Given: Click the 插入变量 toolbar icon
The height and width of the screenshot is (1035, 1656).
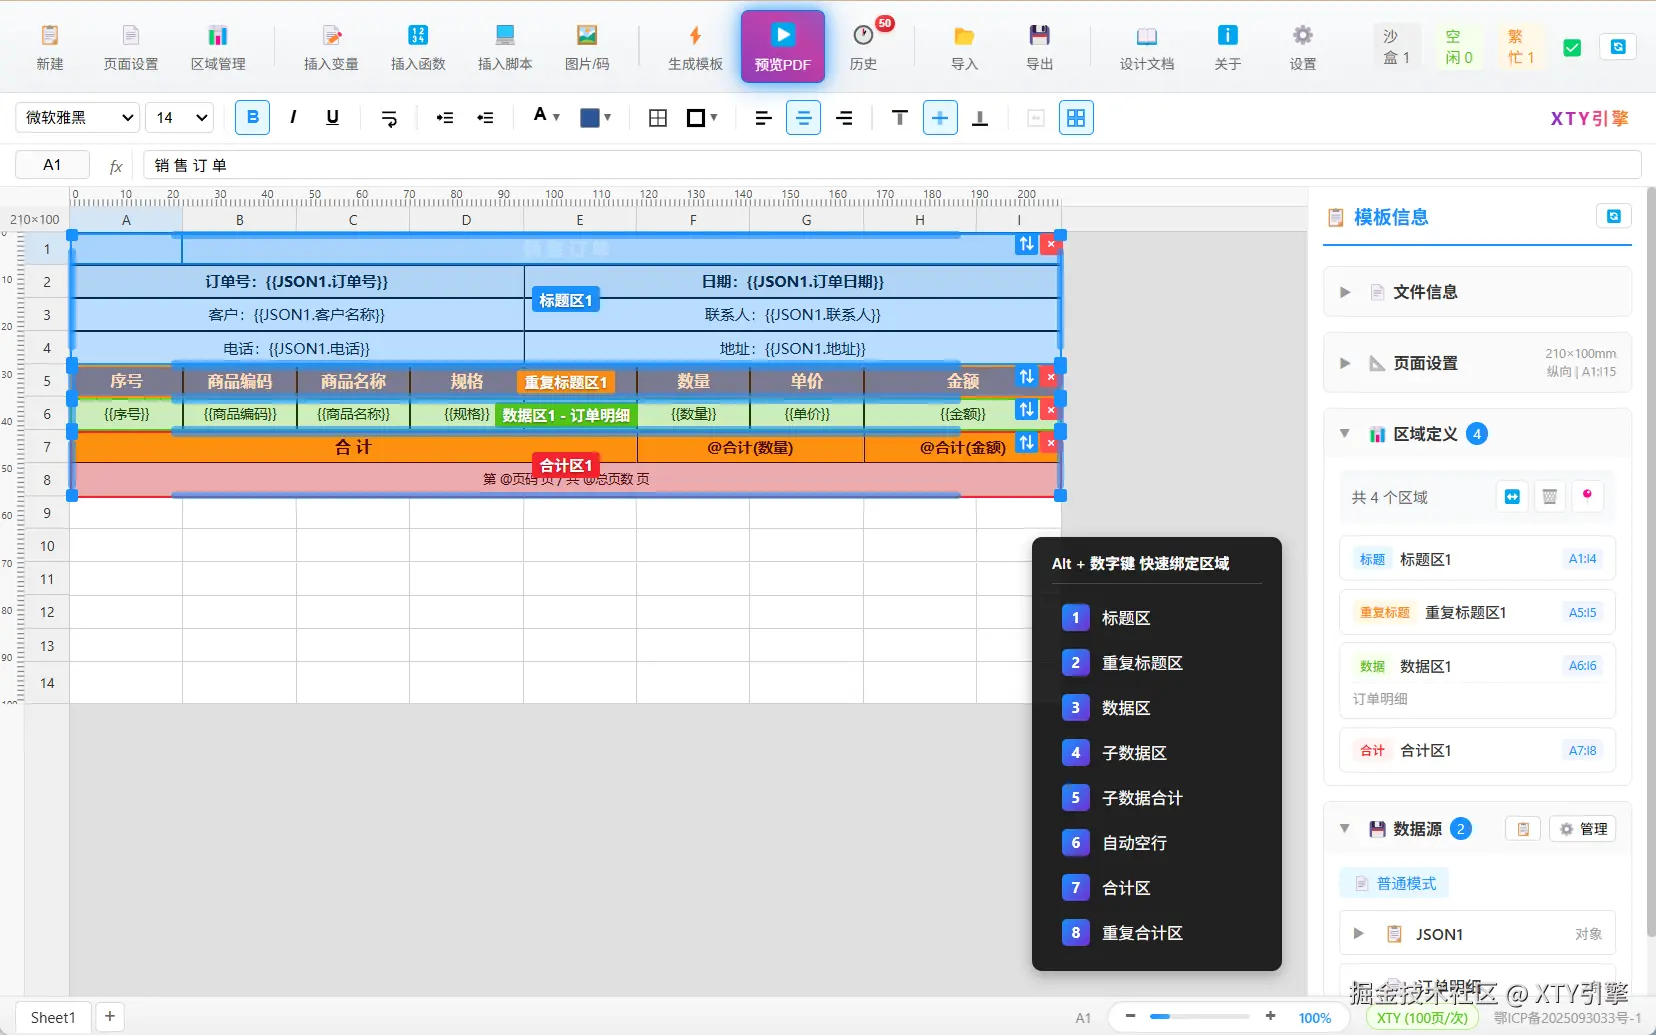Looking at the screenshot, I should pyautogui.click(x=331, y=47).
